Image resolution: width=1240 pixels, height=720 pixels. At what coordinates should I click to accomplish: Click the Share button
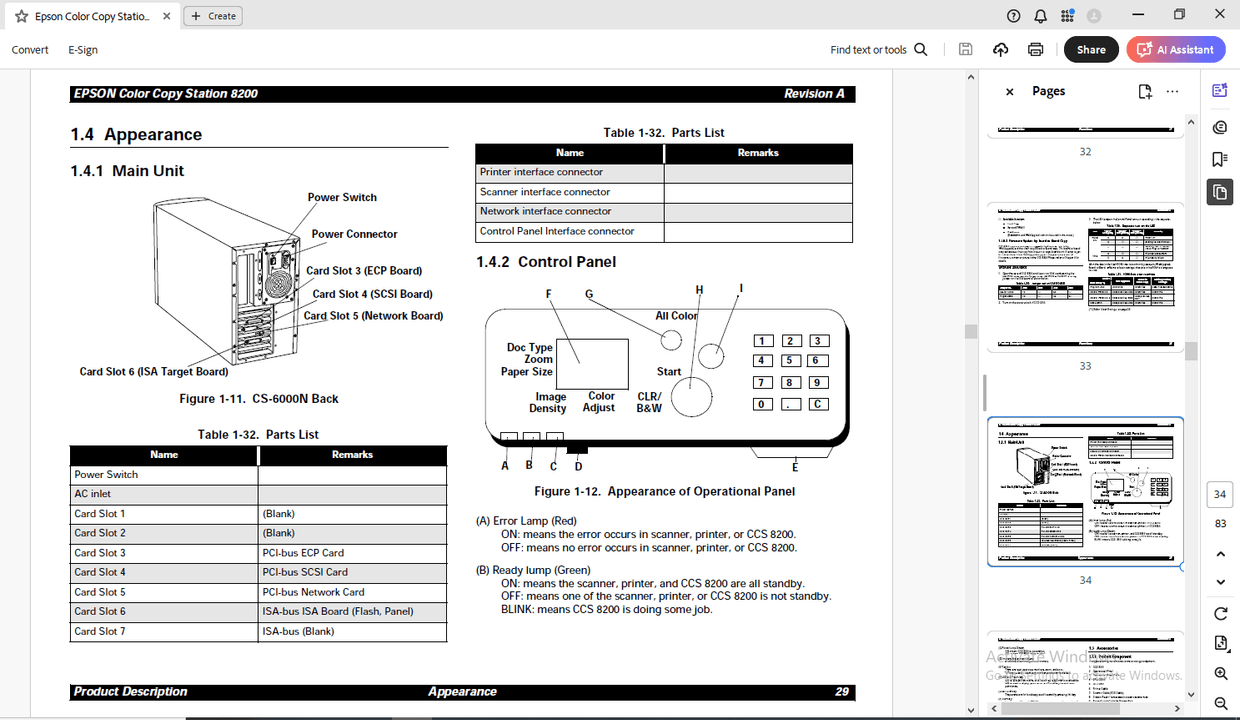pyautogui.click(x=1091, y=49)
